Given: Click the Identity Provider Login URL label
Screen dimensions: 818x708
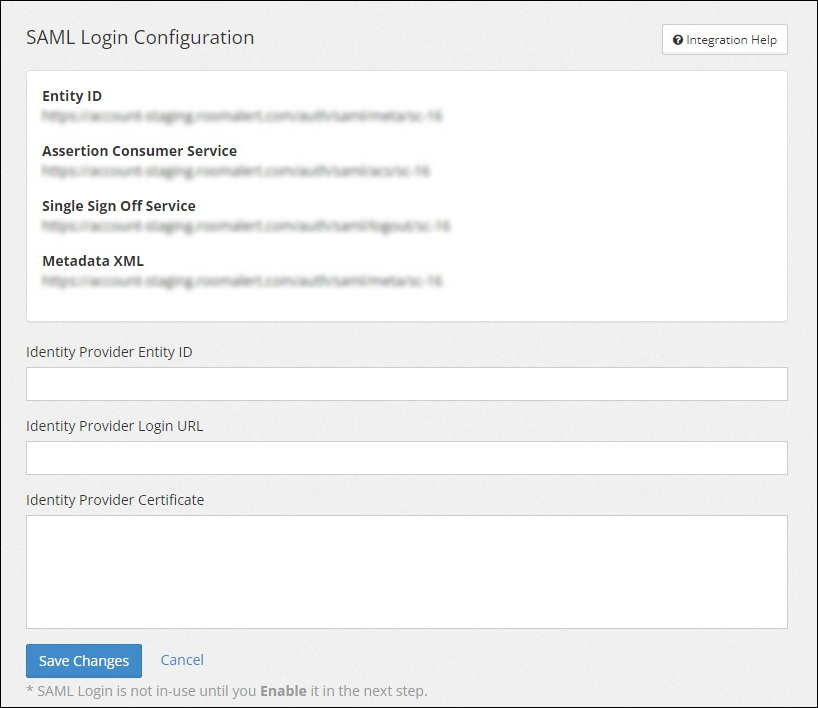Looking at the screenshot, I should (114, 426).
